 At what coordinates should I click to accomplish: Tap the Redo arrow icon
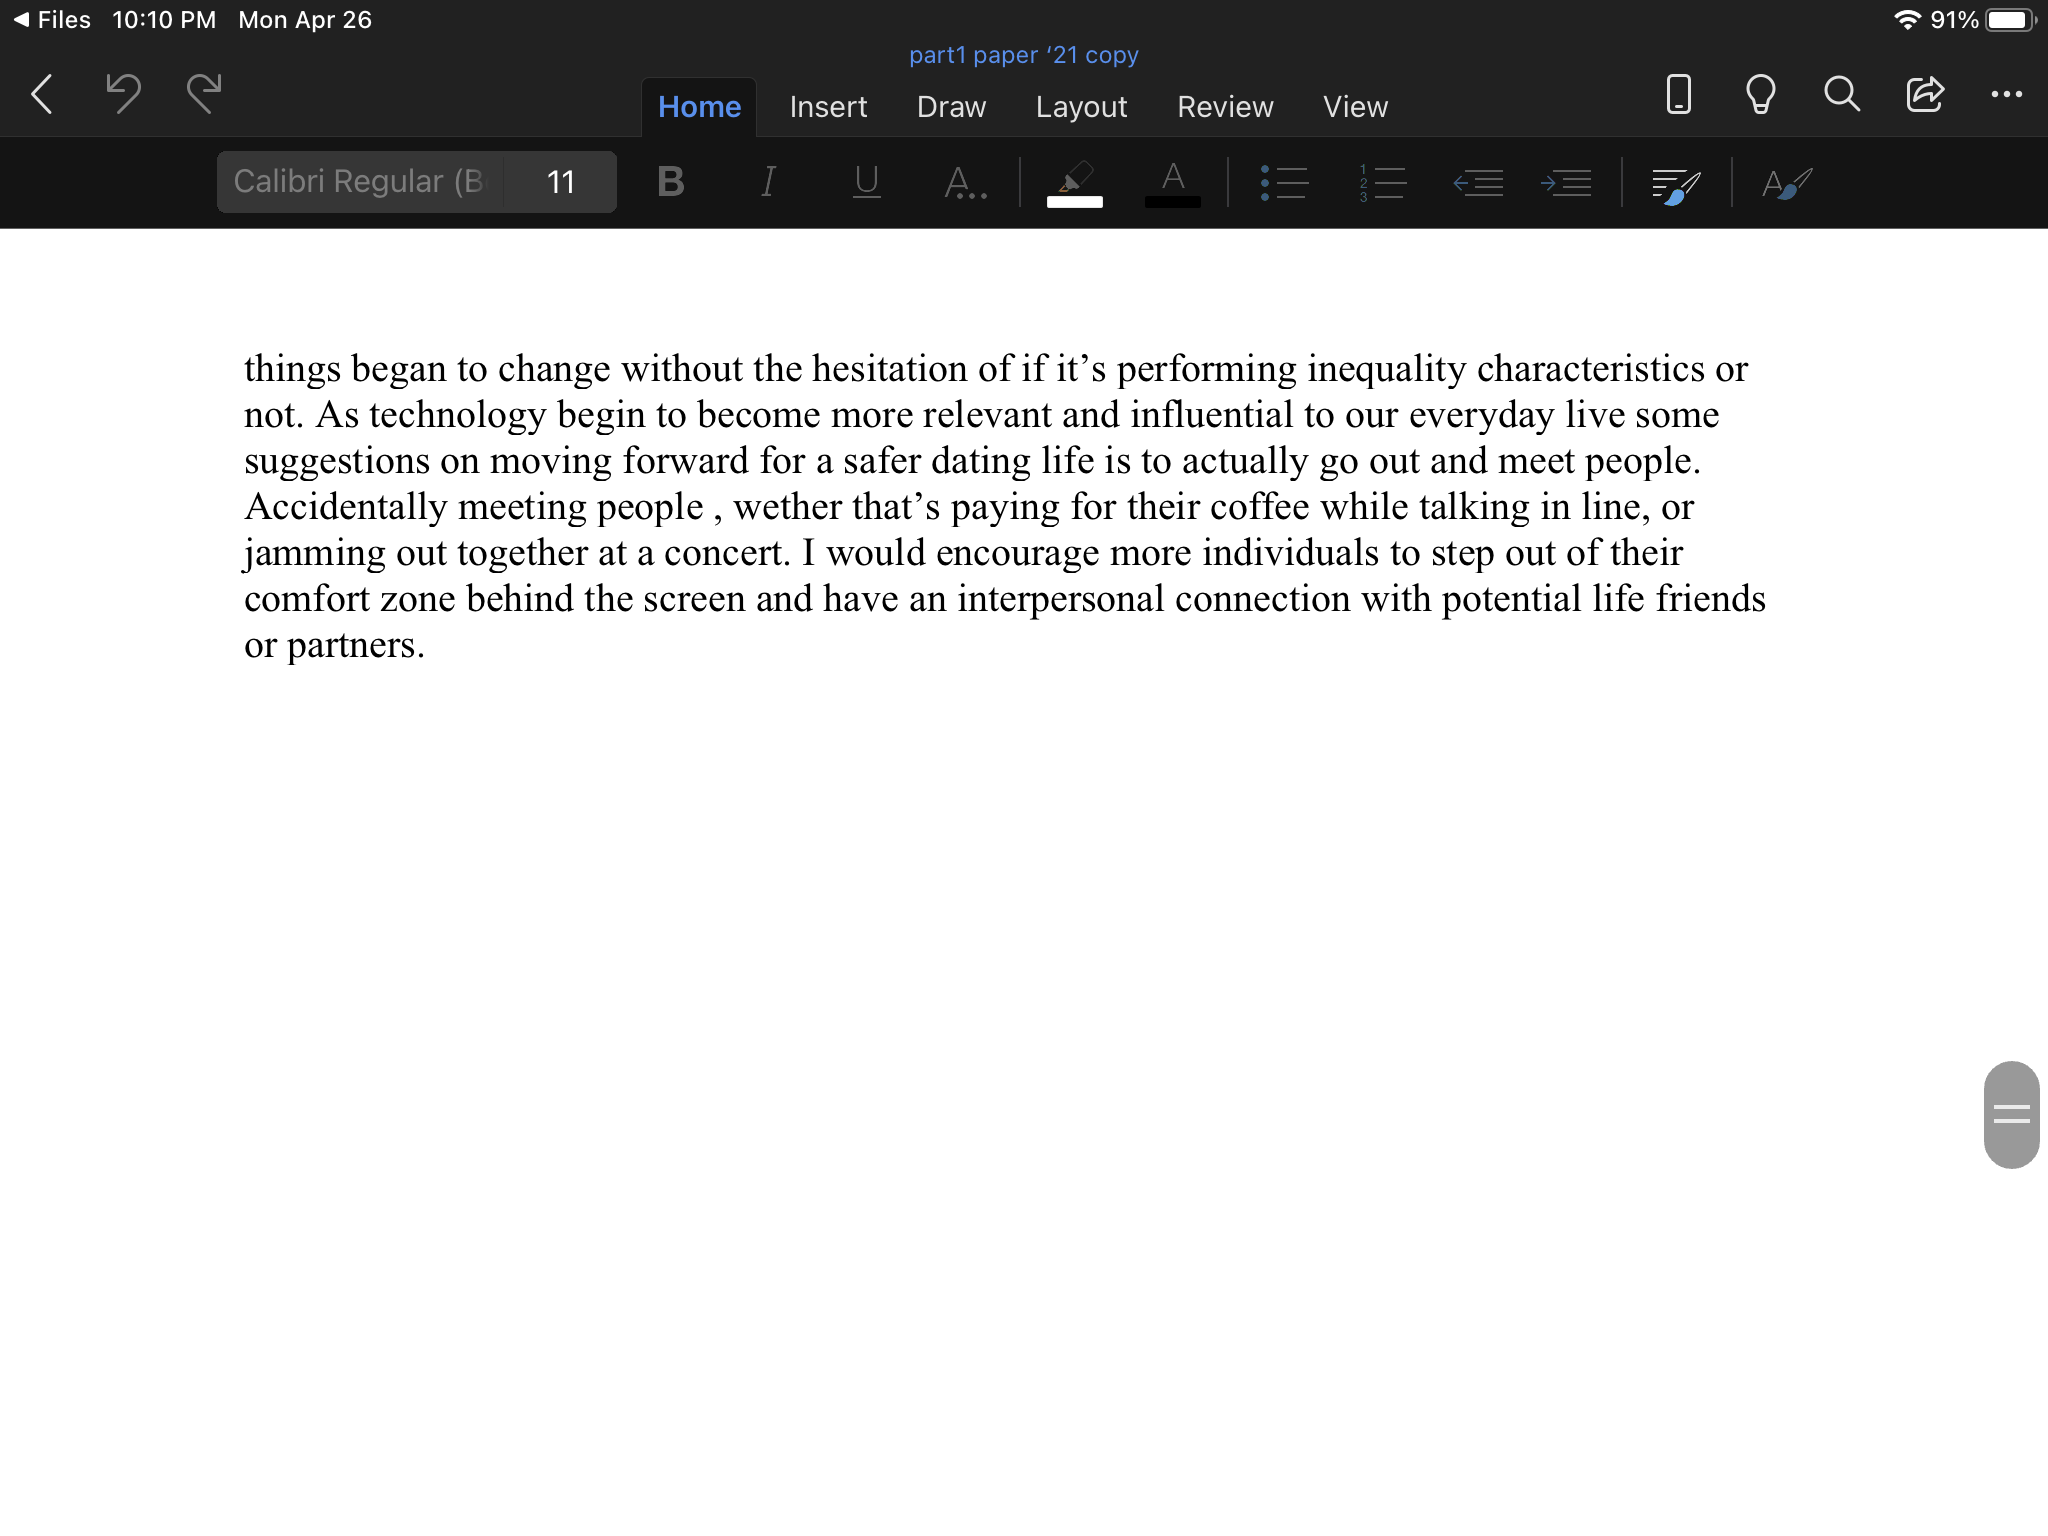(x=204, y=94)
